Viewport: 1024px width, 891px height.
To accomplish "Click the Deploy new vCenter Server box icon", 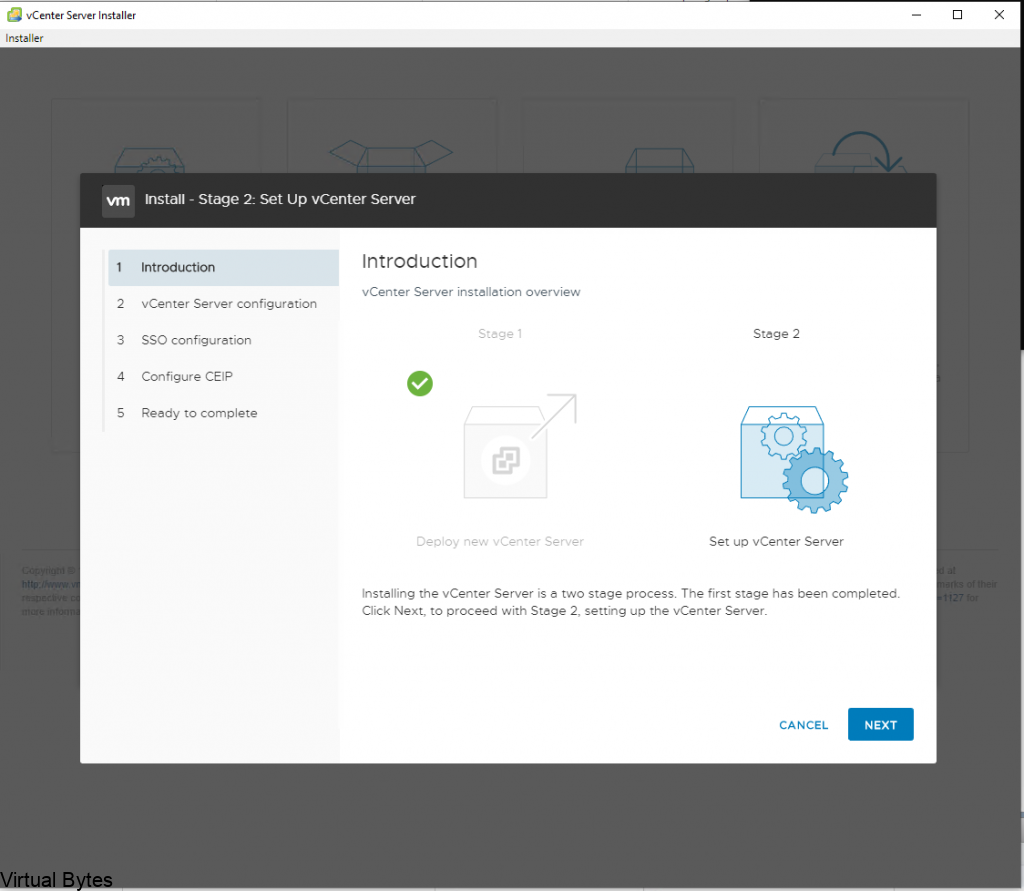I will coord(520,447).
